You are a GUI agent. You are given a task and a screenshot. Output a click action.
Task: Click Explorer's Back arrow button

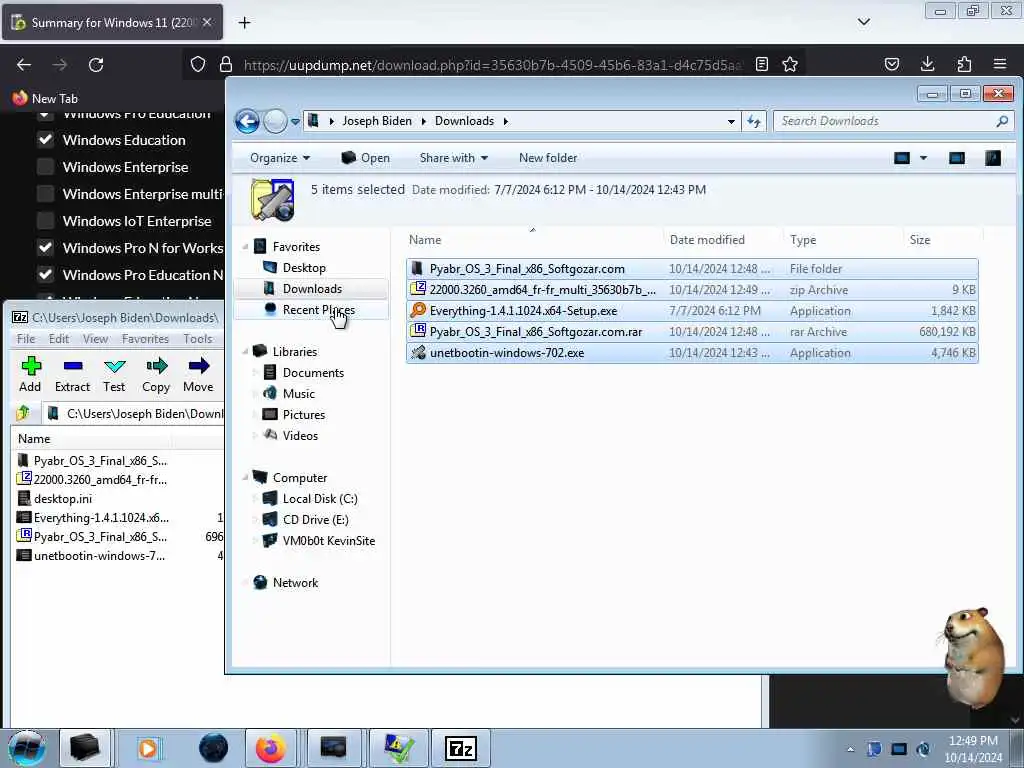[248, 121]
